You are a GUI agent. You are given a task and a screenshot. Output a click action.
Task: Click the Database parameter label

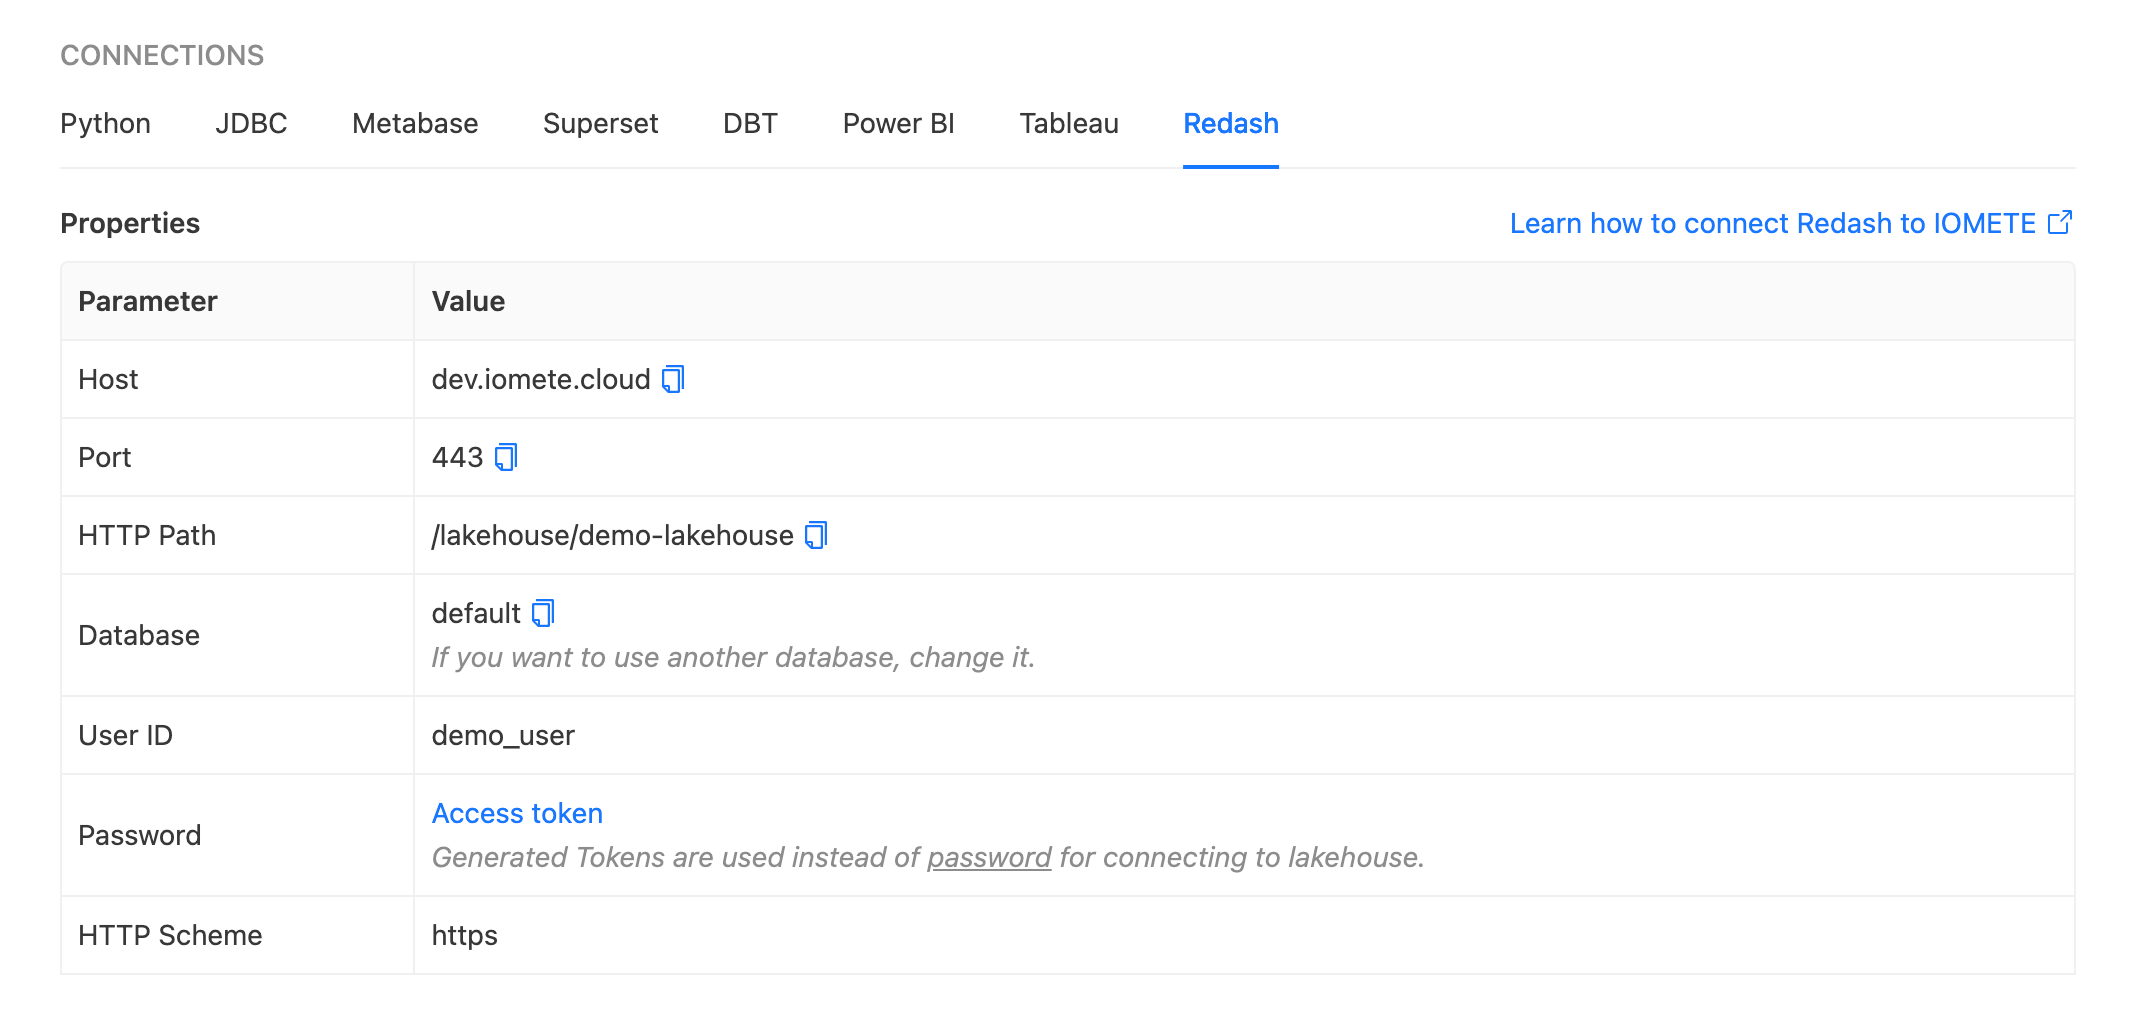click(x=139, y=636)
